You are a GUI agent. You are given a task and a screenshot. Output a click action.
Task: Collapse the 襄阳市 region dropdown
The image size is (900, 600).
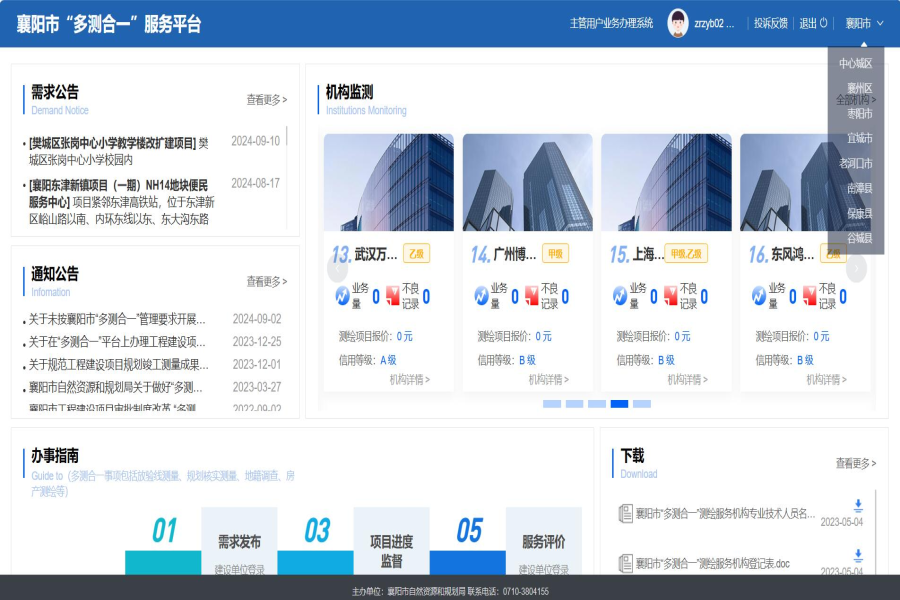click(864, 24)
